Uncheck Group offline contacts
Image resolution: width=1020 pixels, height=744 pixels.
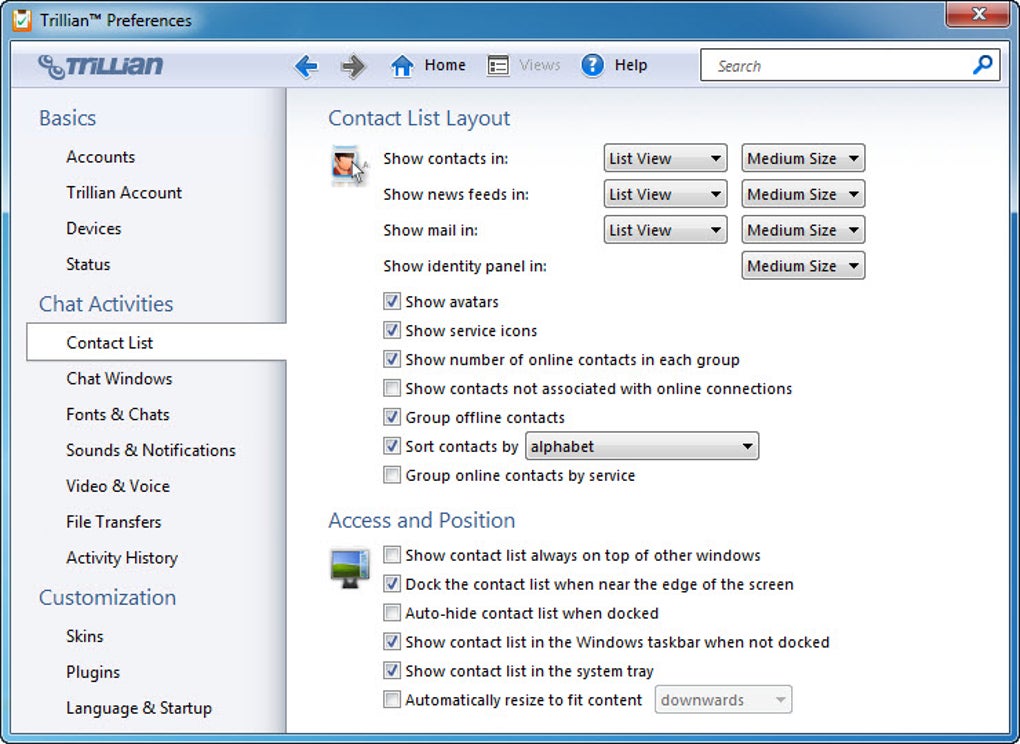[392, 418]
